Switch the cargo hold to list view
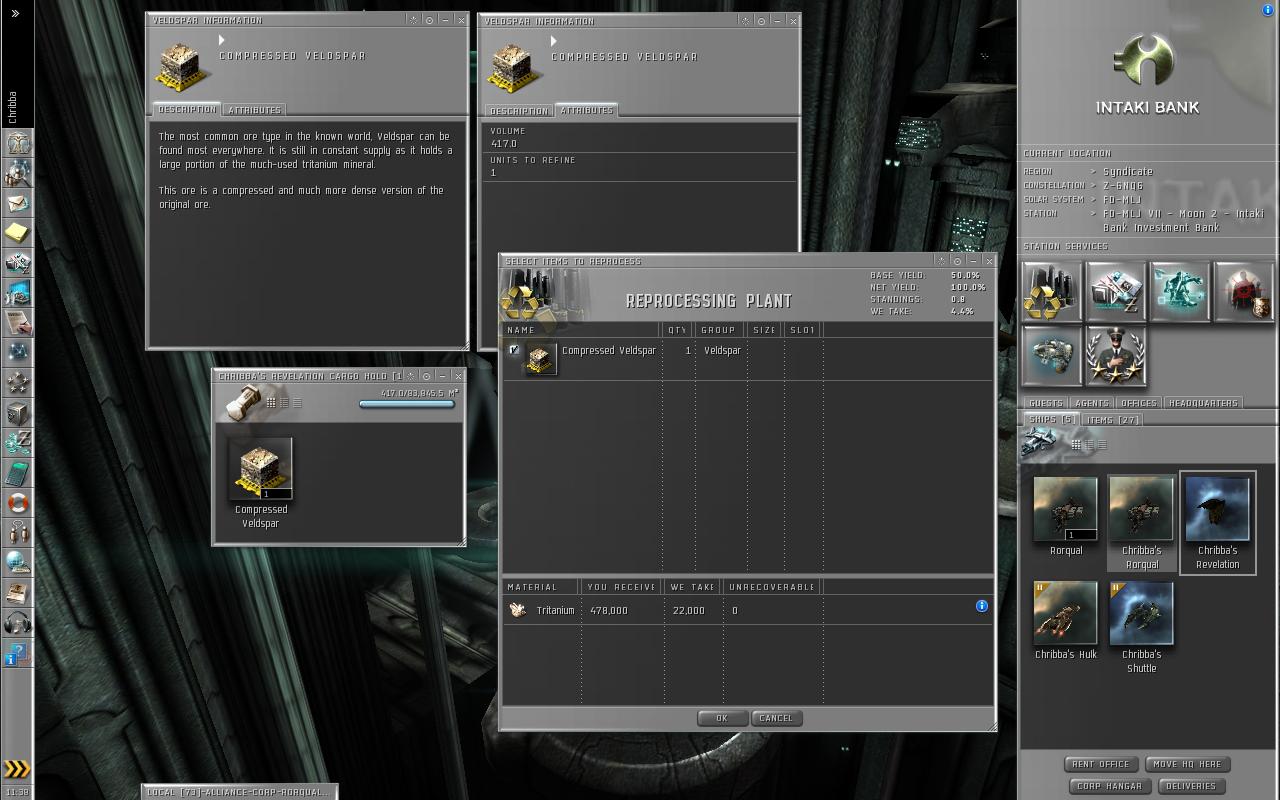This screenshot has height=800, width=1280. pos(296,403)
